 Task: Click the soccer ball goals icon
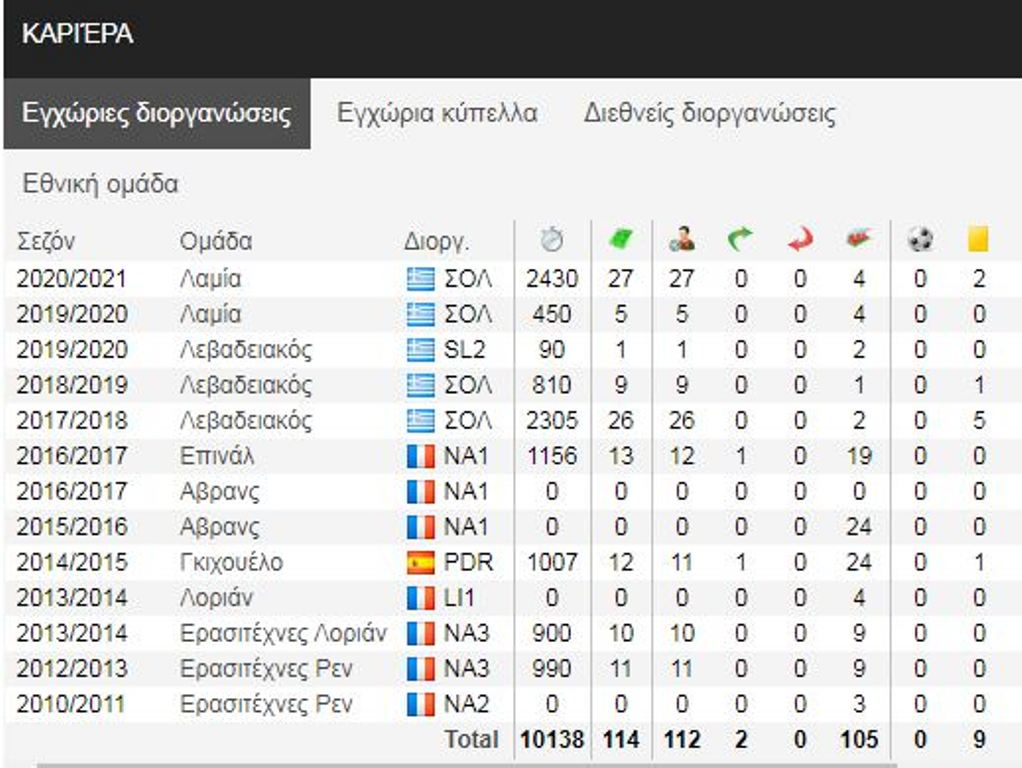click(920, 240)
